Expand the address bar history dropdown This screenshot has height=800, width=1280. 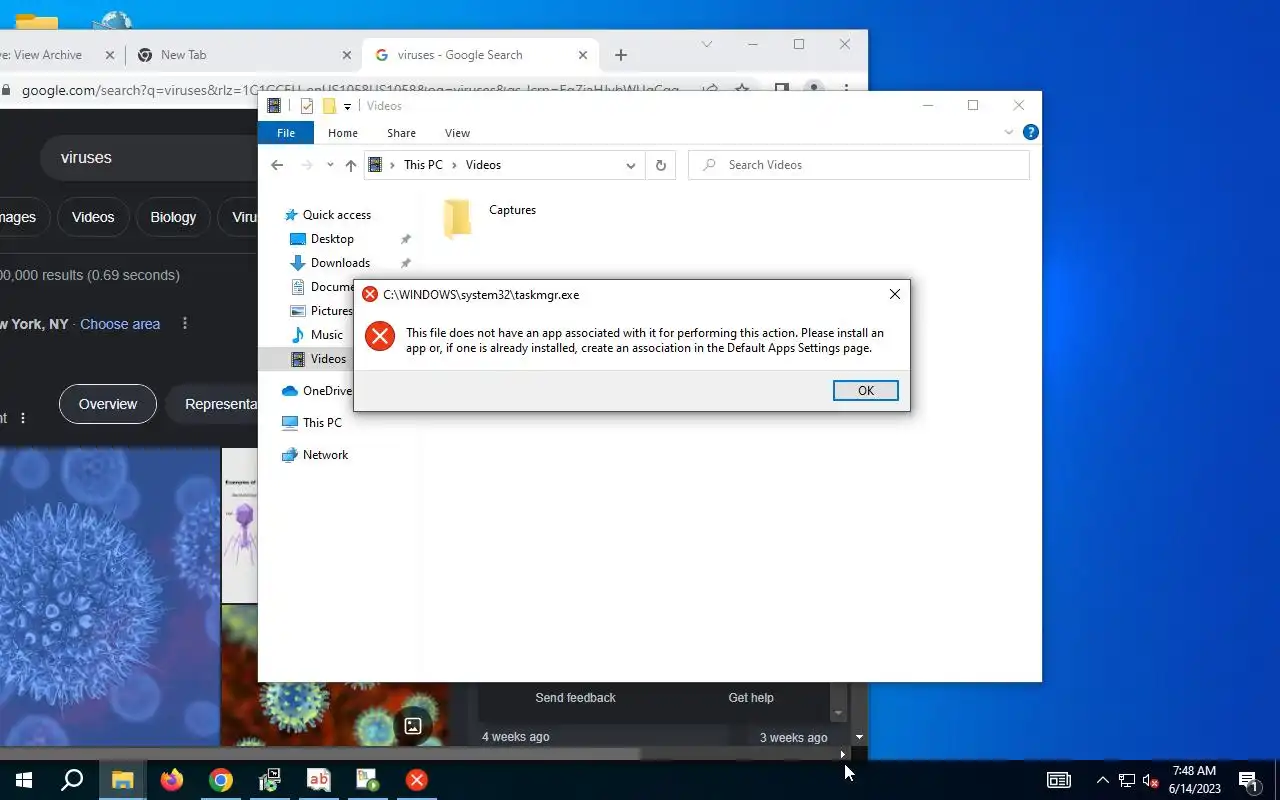[x=631, y=165]
